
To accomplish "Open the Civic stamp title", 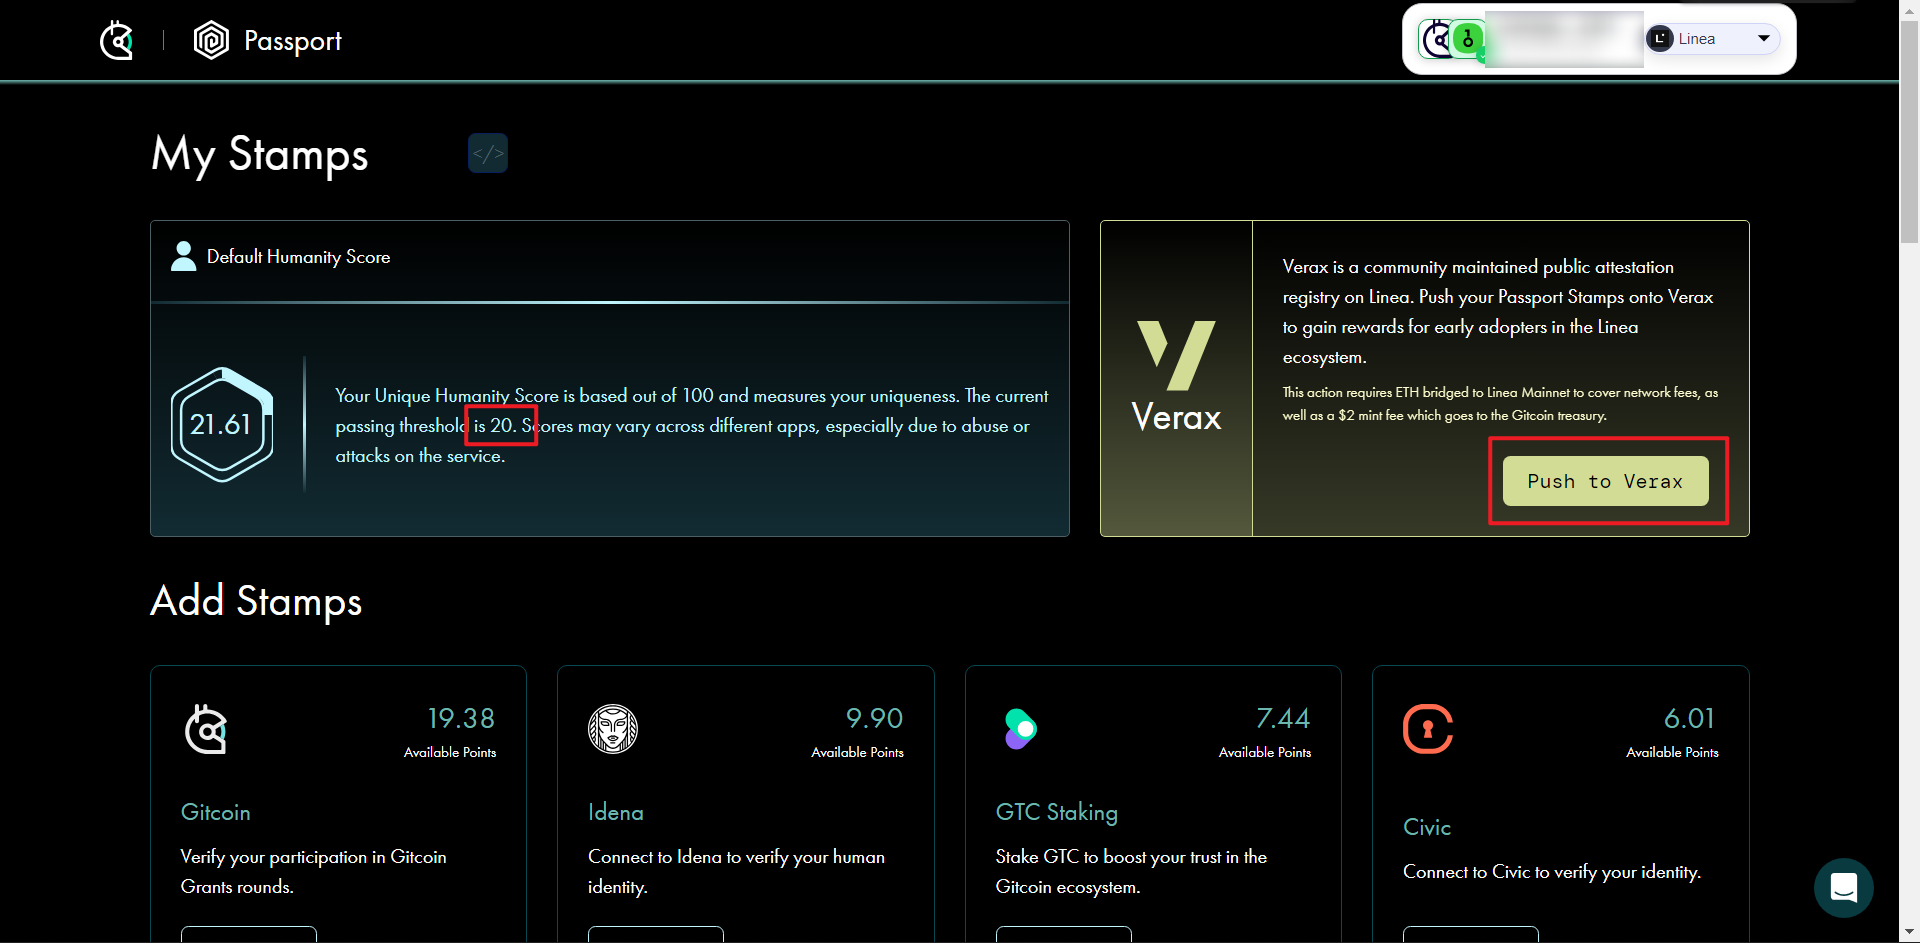I will click(x=1427, y=827).
